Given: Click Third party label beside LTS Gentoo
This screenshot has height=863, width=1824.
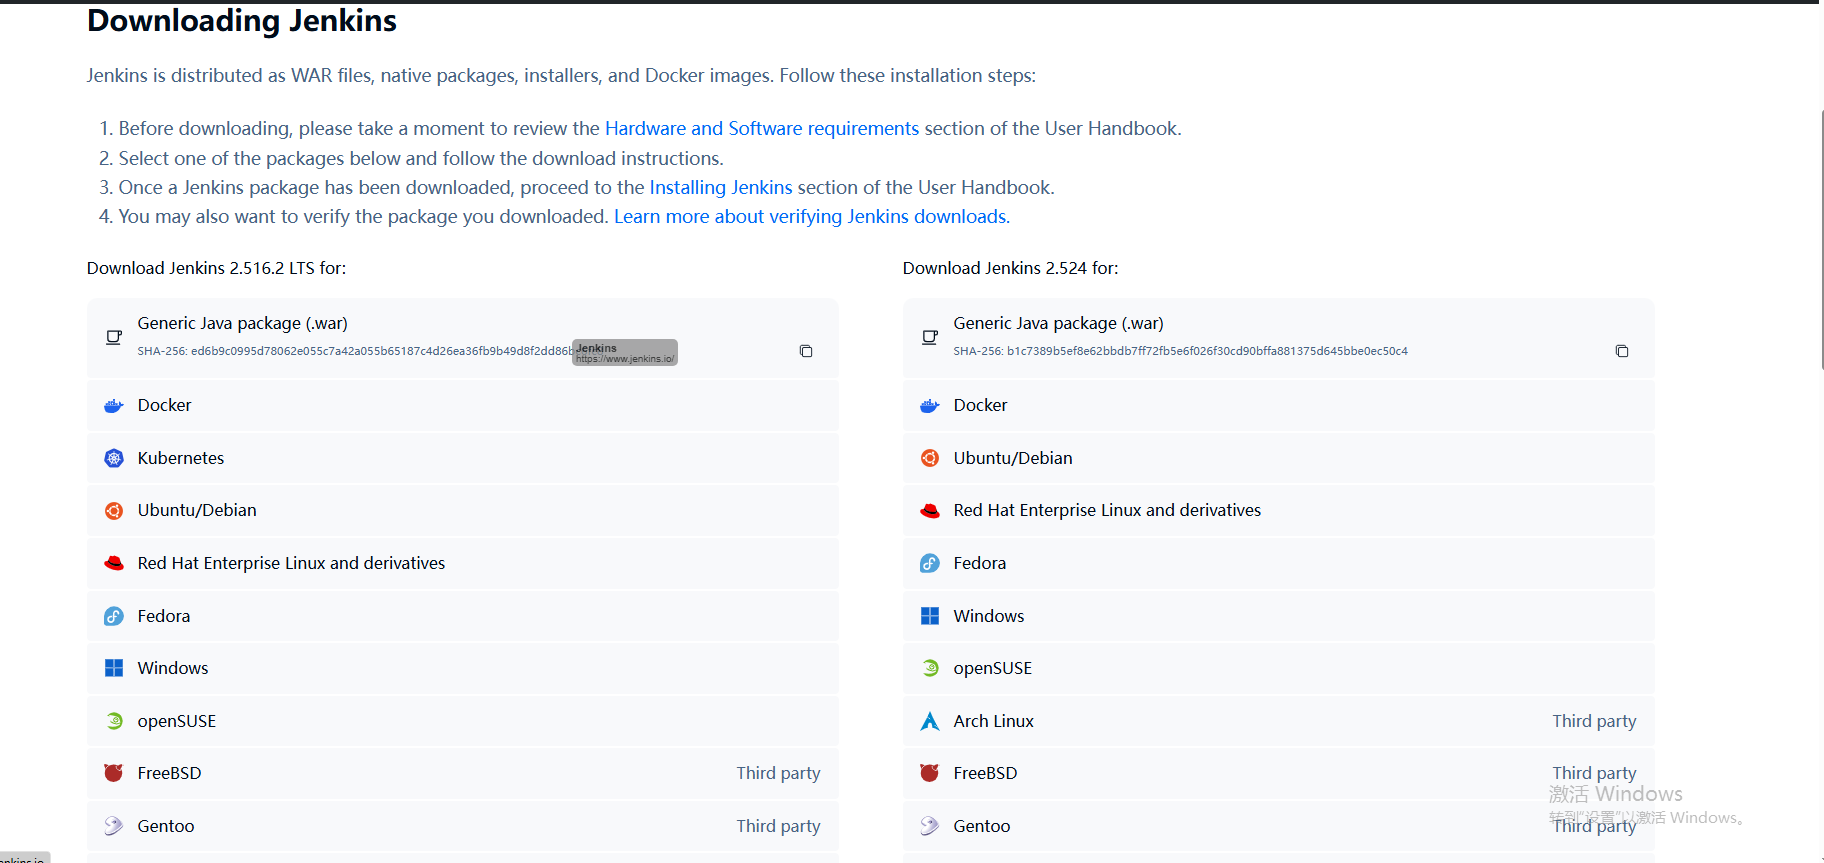Looking at the screenshot, I should click(x=778, y=826).
